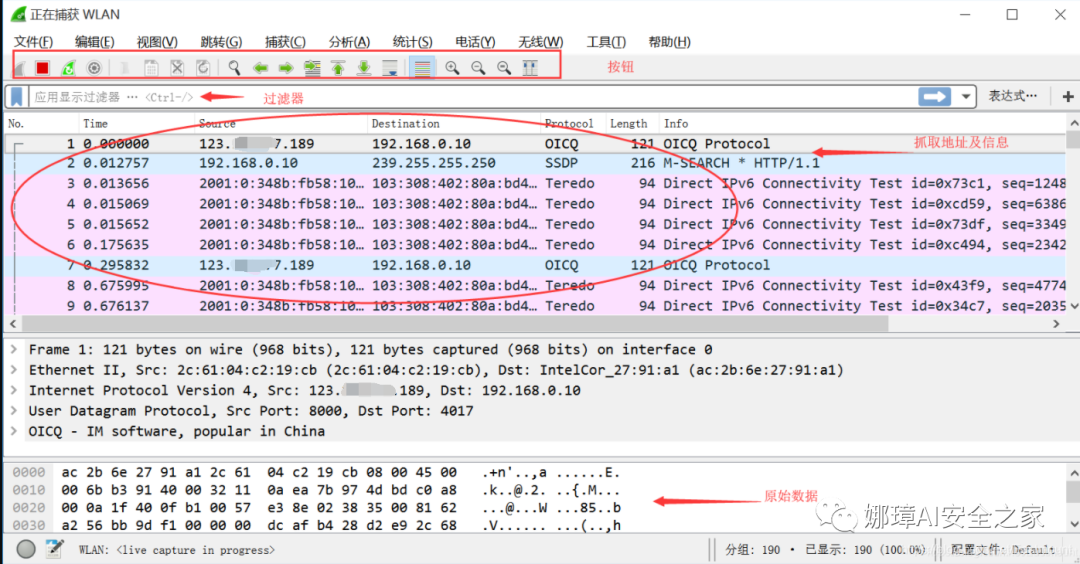Screen dimensions: 1080x564
Task: Open the 跳转(G) menu
Action: click(x=221, y=42)
